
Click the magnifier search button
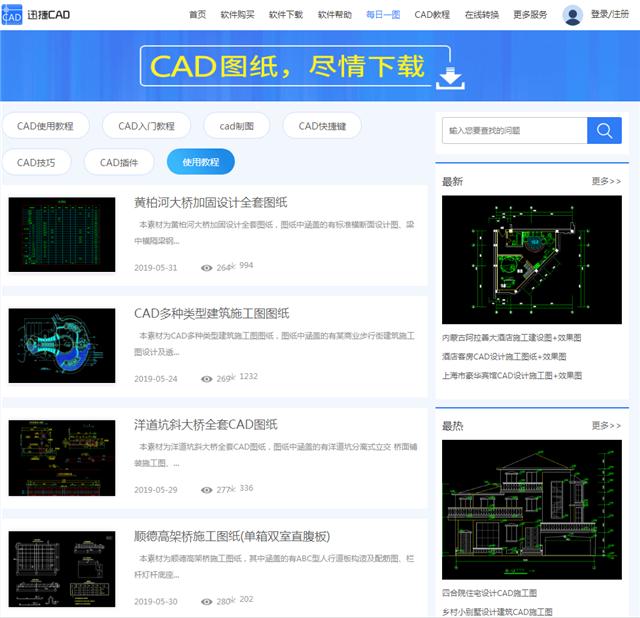604,131
